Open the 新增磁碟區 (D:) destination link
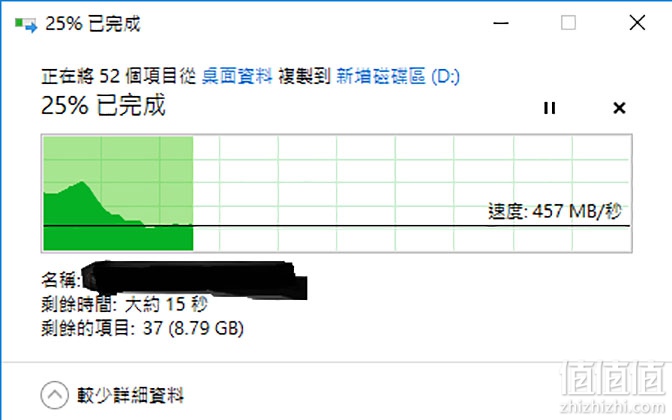The height and width of the screenshot is (420, 672). tap(398, 76)
